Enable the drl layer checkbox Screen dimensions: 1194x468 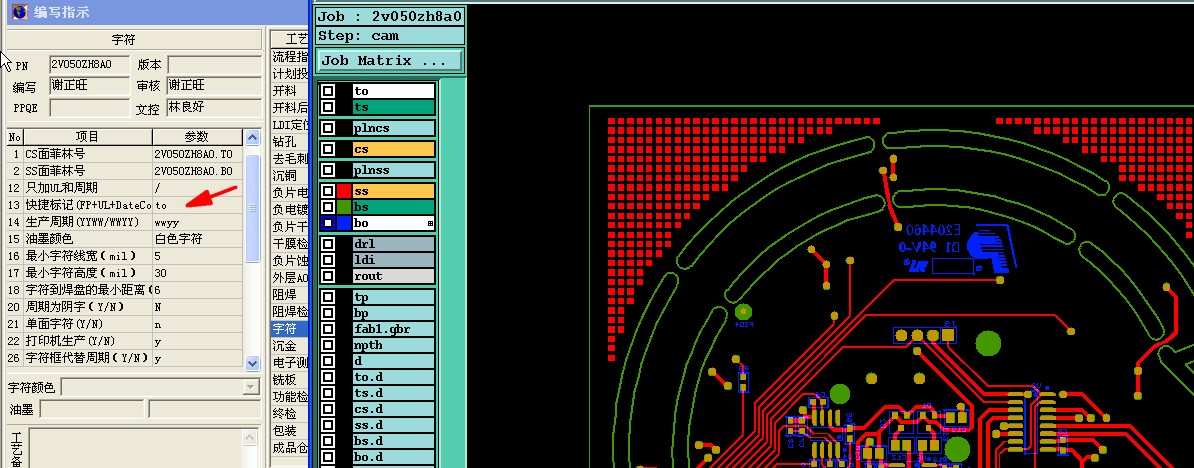[x=328, y=244]
